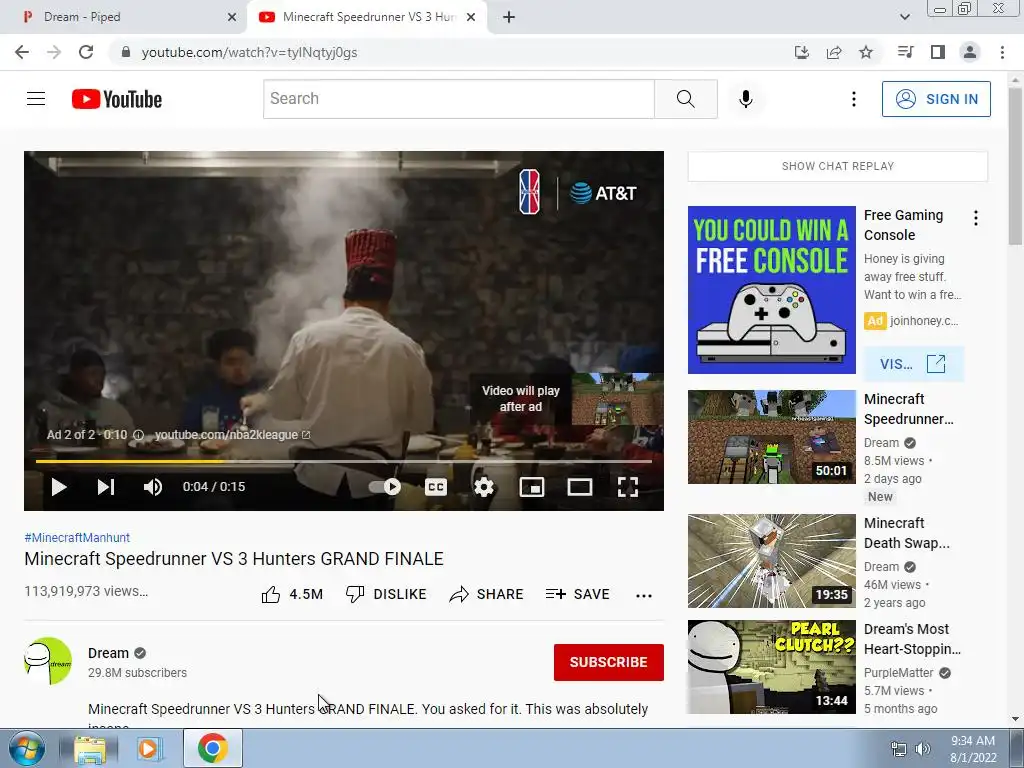Subscribe to Dream channel
This screenshot has width=1024, height=768.
click(x=609, y=662)
